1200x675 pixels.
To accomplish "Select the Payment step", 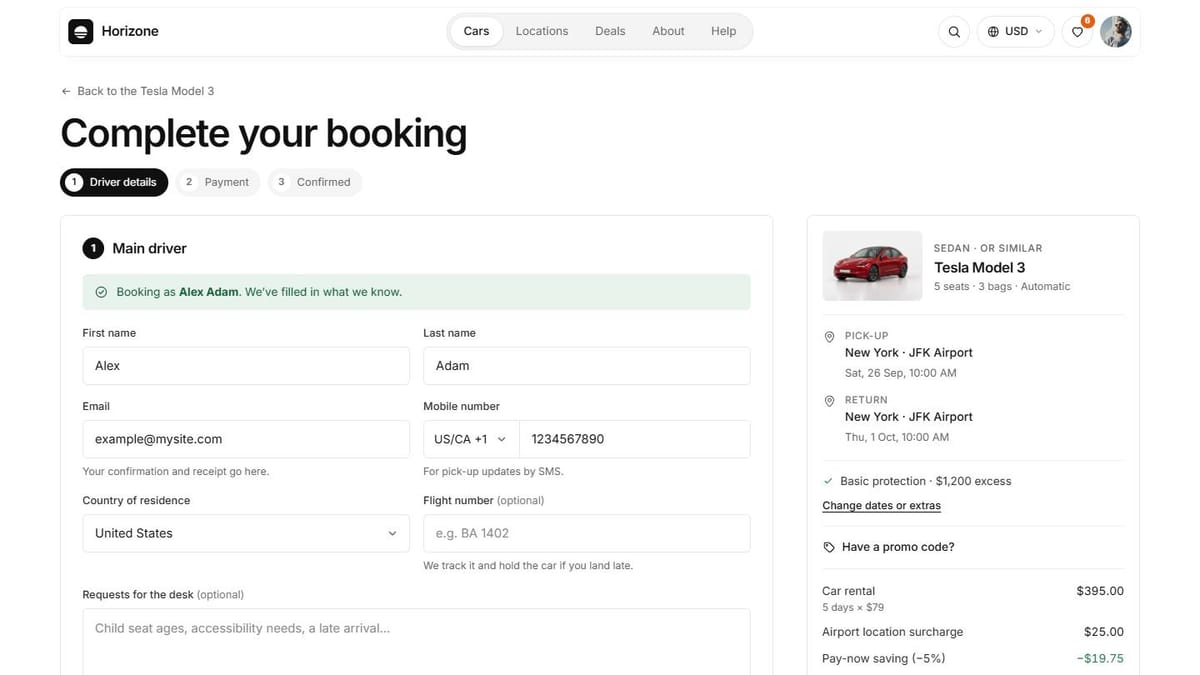I will (x=217, y=182).
